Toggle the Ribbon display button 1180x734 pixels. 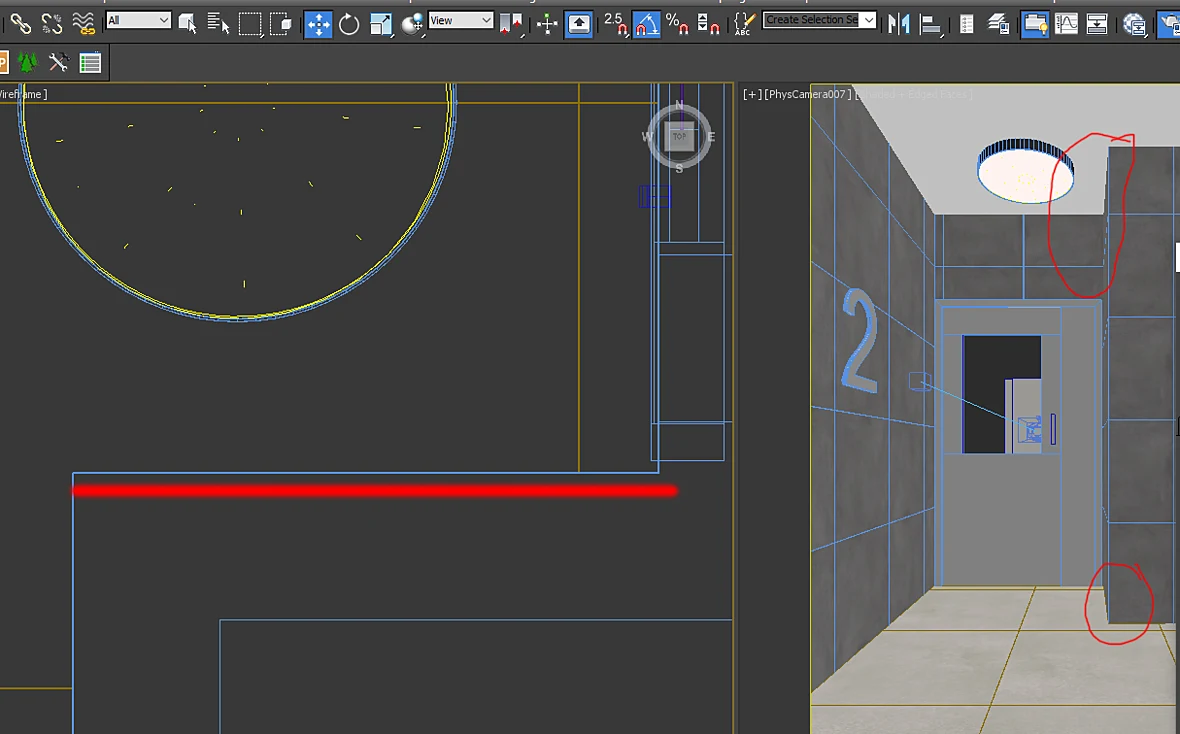[x=1035, y=24]
